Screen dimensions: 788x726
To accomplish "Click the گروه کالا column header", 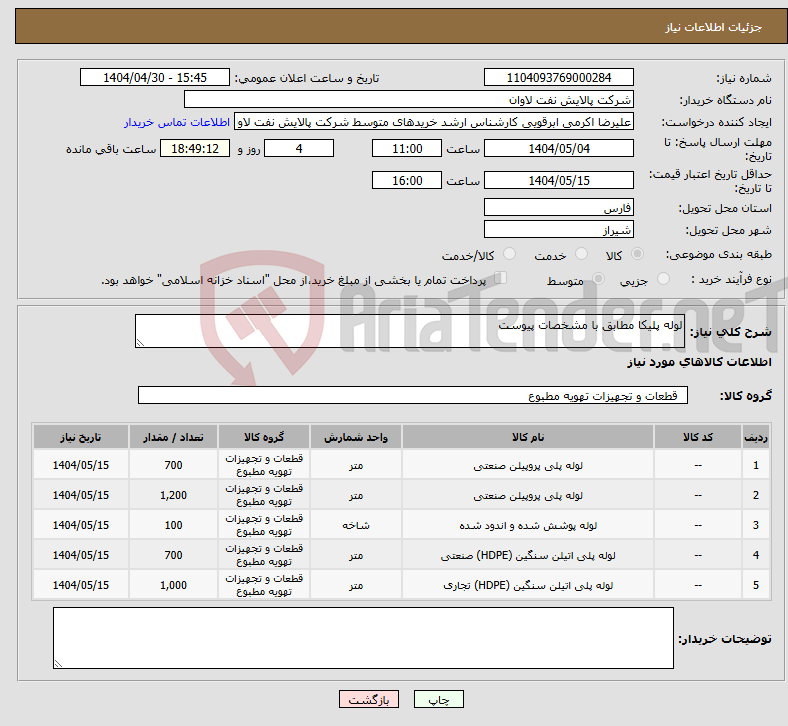I will (x=264, y=437).
